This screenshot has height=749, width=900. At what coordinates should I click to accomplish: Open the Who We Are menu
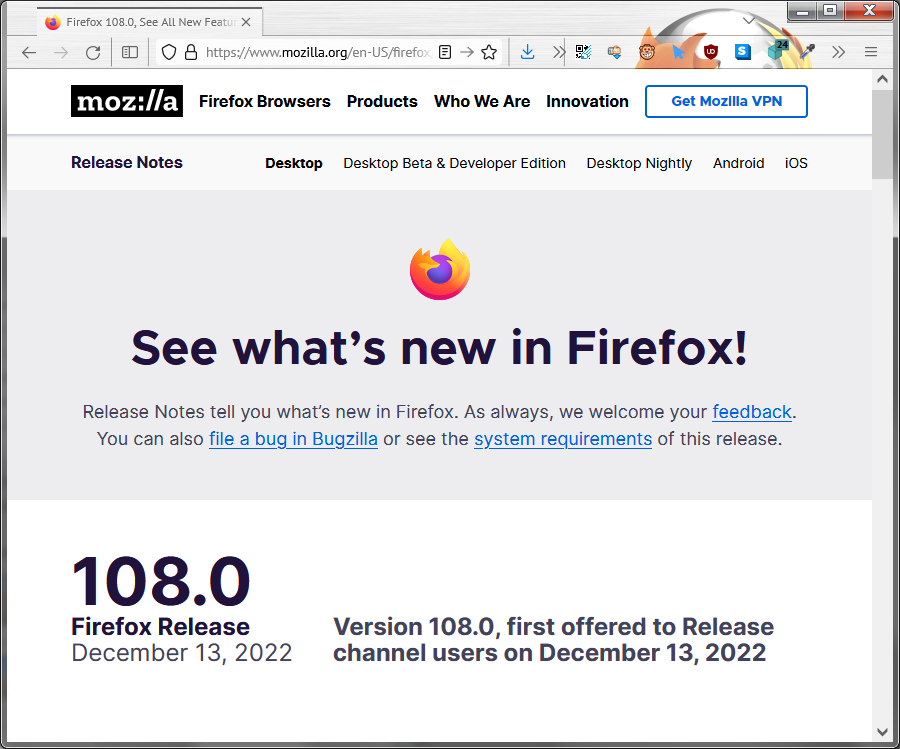[x=482, y=102]
